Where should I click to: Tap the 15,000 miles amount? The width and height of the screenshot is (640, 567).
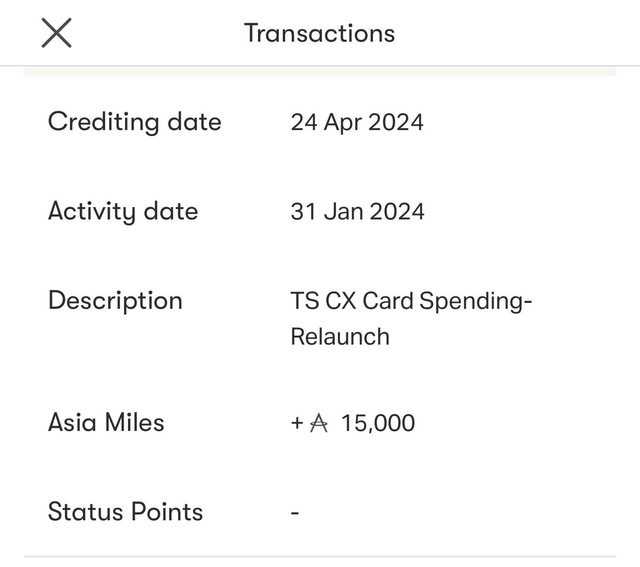click(x=378, y=423)
